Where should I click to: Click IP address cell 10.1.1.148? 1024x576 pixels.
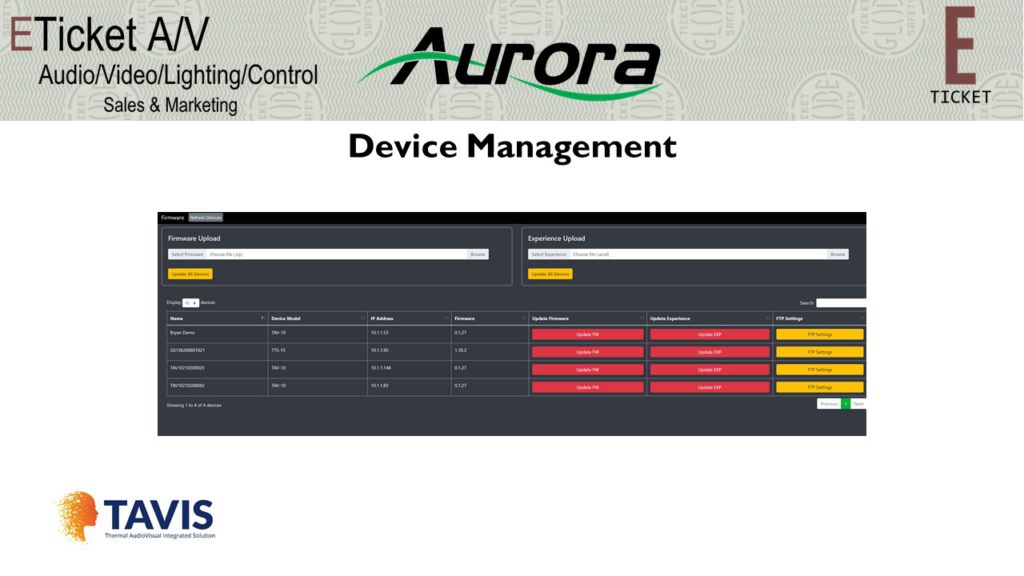409,369
